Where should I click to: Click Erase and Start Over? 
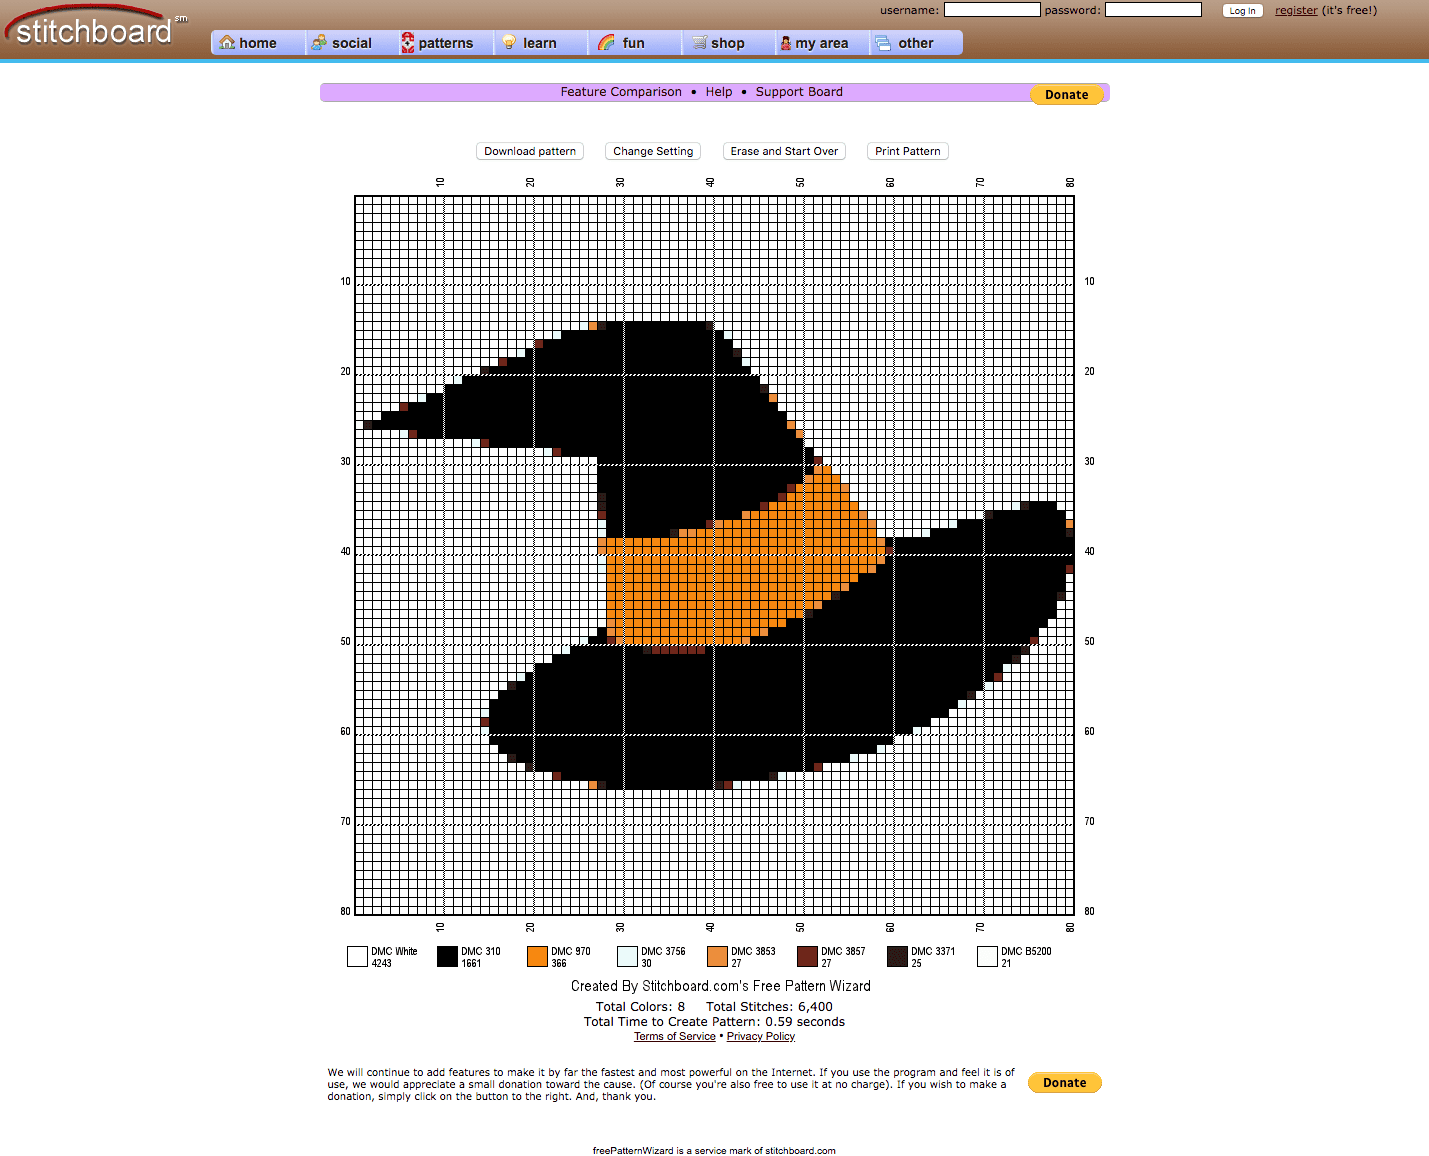point(783,151)
